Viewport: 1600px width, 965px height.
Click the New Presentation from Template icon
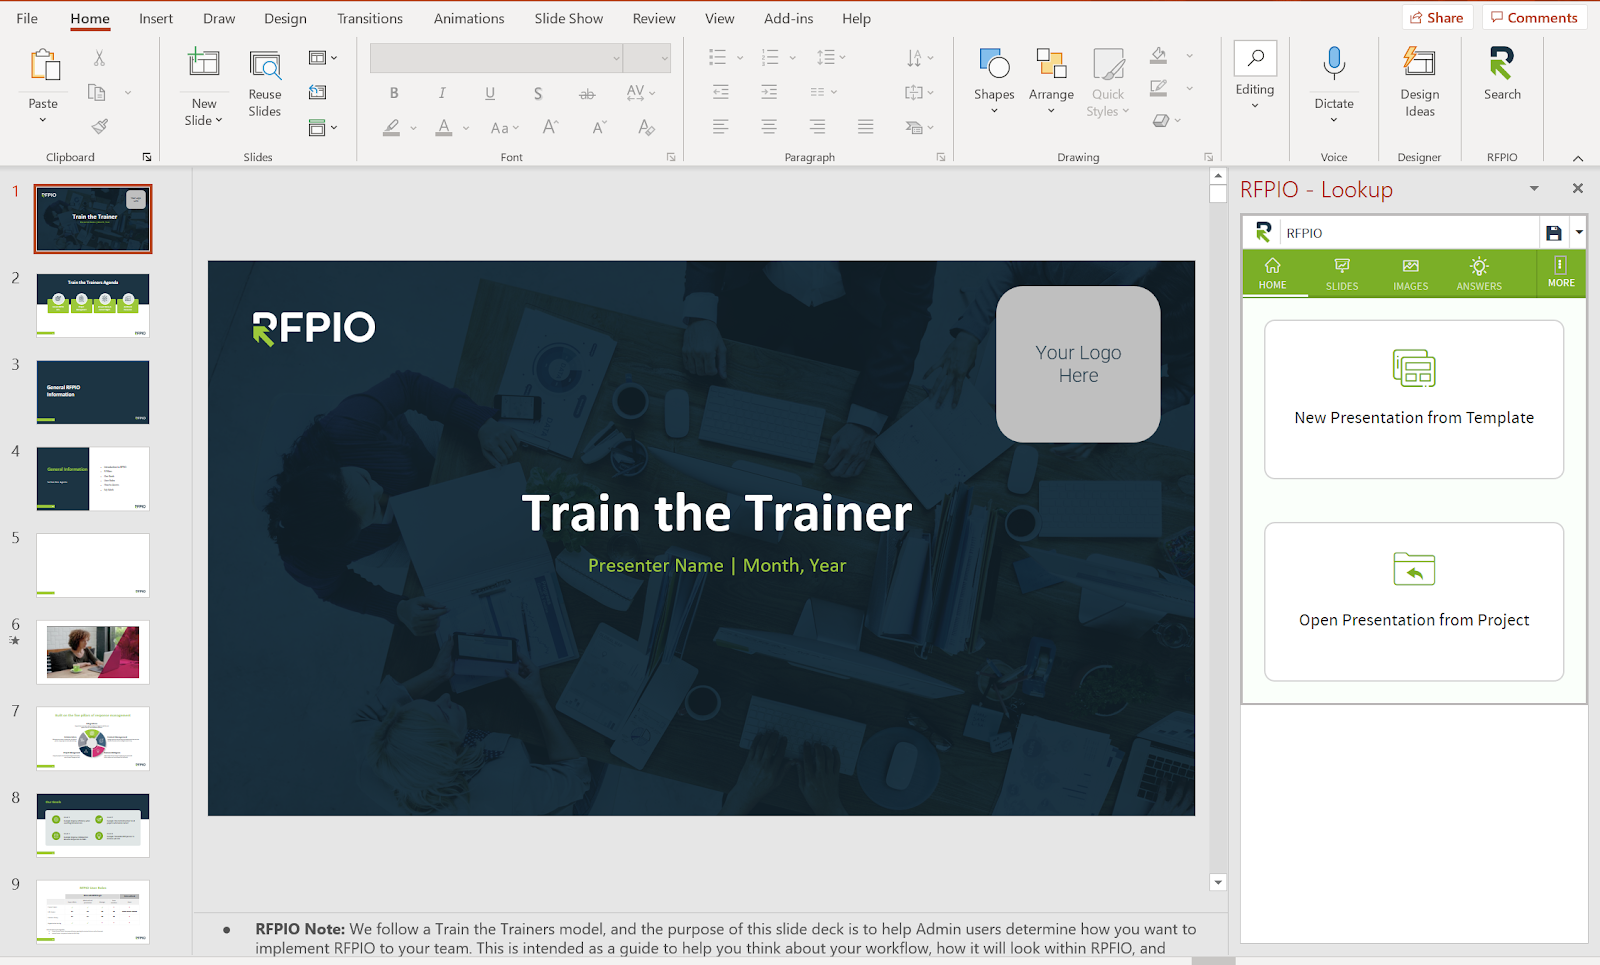click(1414, 369)
